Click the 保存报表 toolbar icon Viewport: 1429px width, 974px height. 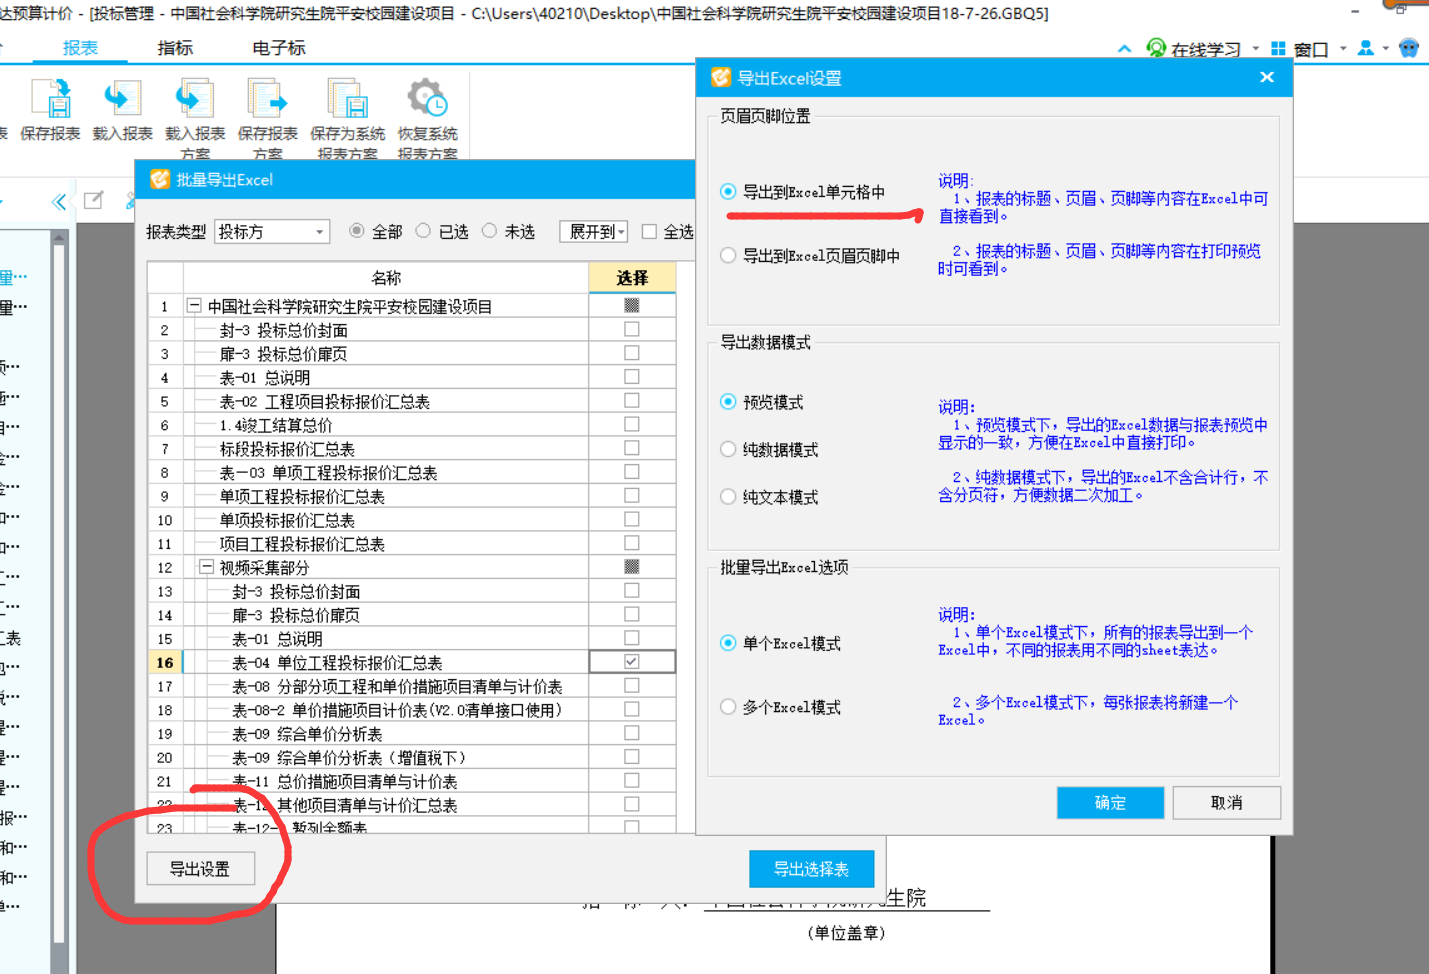tap(51, 99)
